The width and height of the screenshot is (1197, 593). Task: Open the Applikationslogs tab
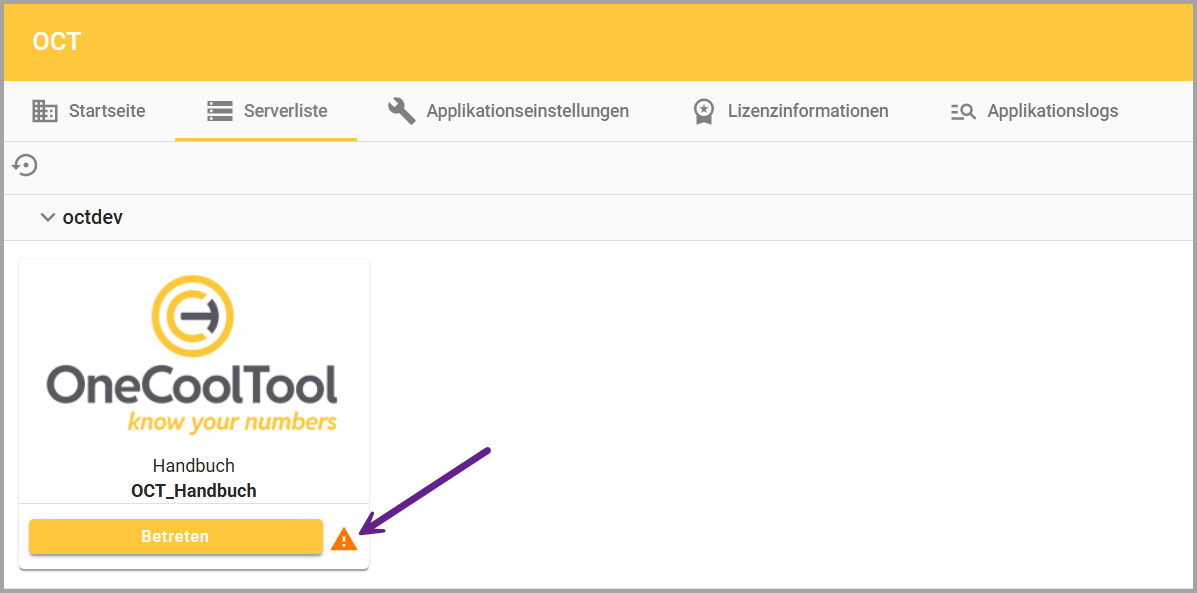1034,111
